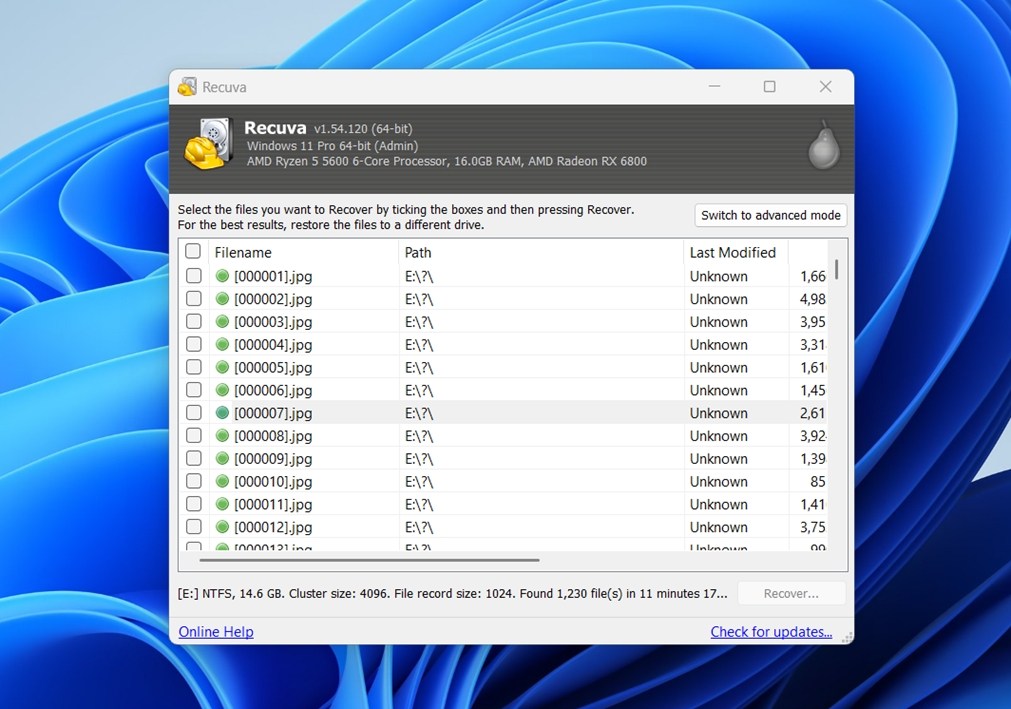Click the Path column header
The height and width of the screenshot is (709, 1011).
pos(418,252)
